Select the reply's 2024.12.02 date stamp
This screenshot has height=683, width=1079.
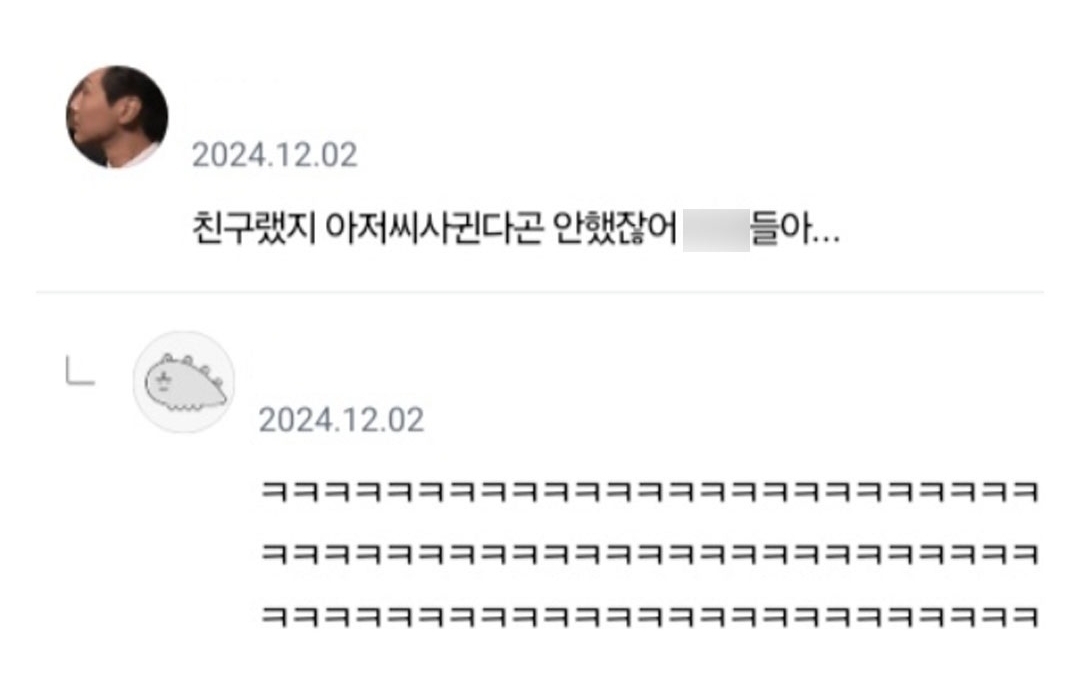[x=341, y=420]
